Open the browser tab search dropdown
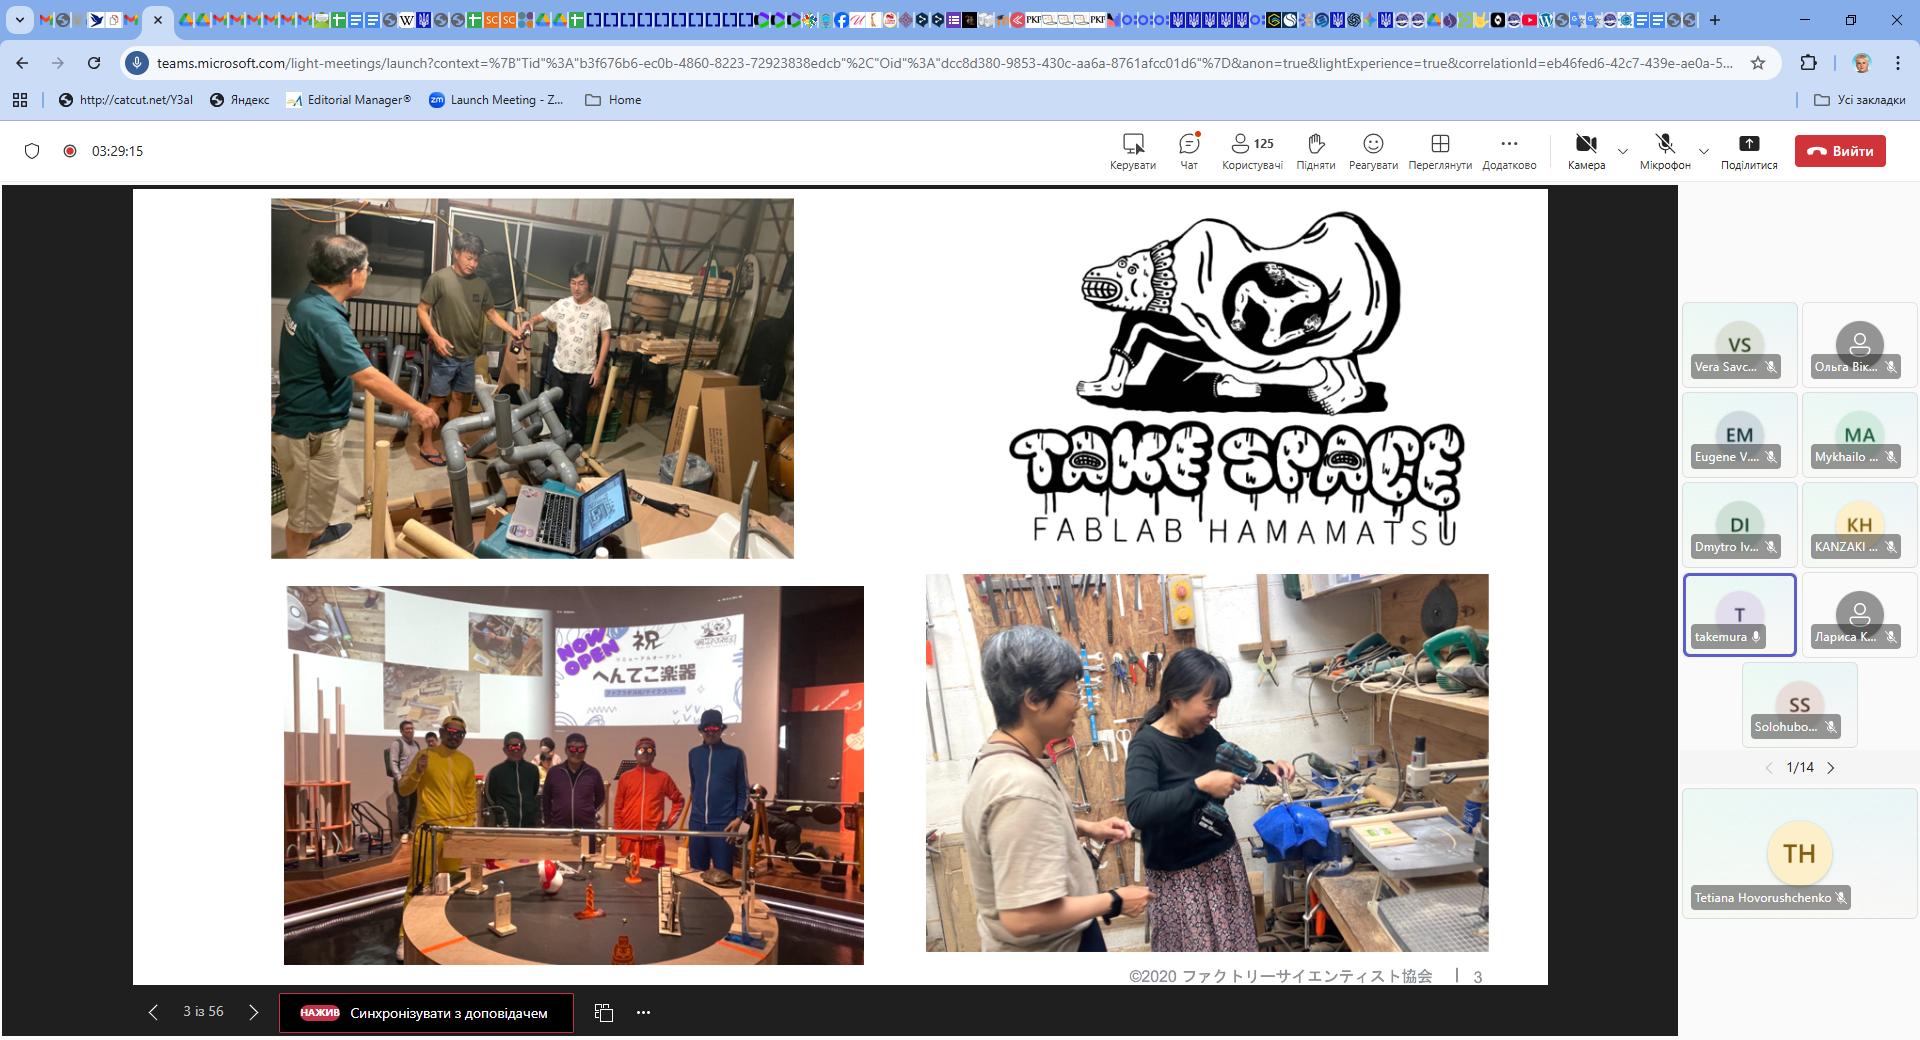Image resolution: width=1920 pixels, height=1040 pixels. (x=18, y=20)
